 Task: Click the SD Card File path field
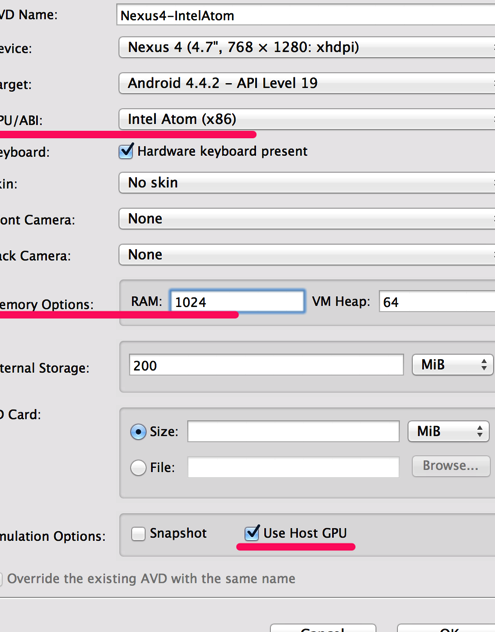[x=293, y=467]
